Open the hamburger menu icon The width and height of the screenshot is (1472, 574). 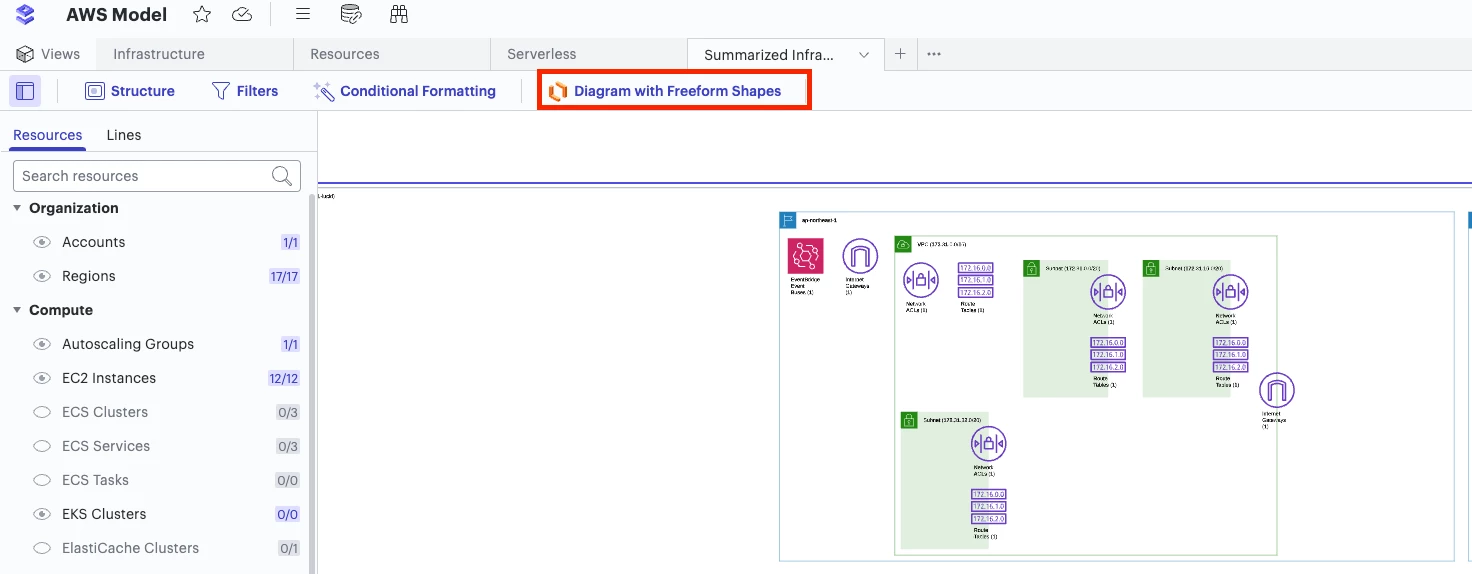point(303,14)
